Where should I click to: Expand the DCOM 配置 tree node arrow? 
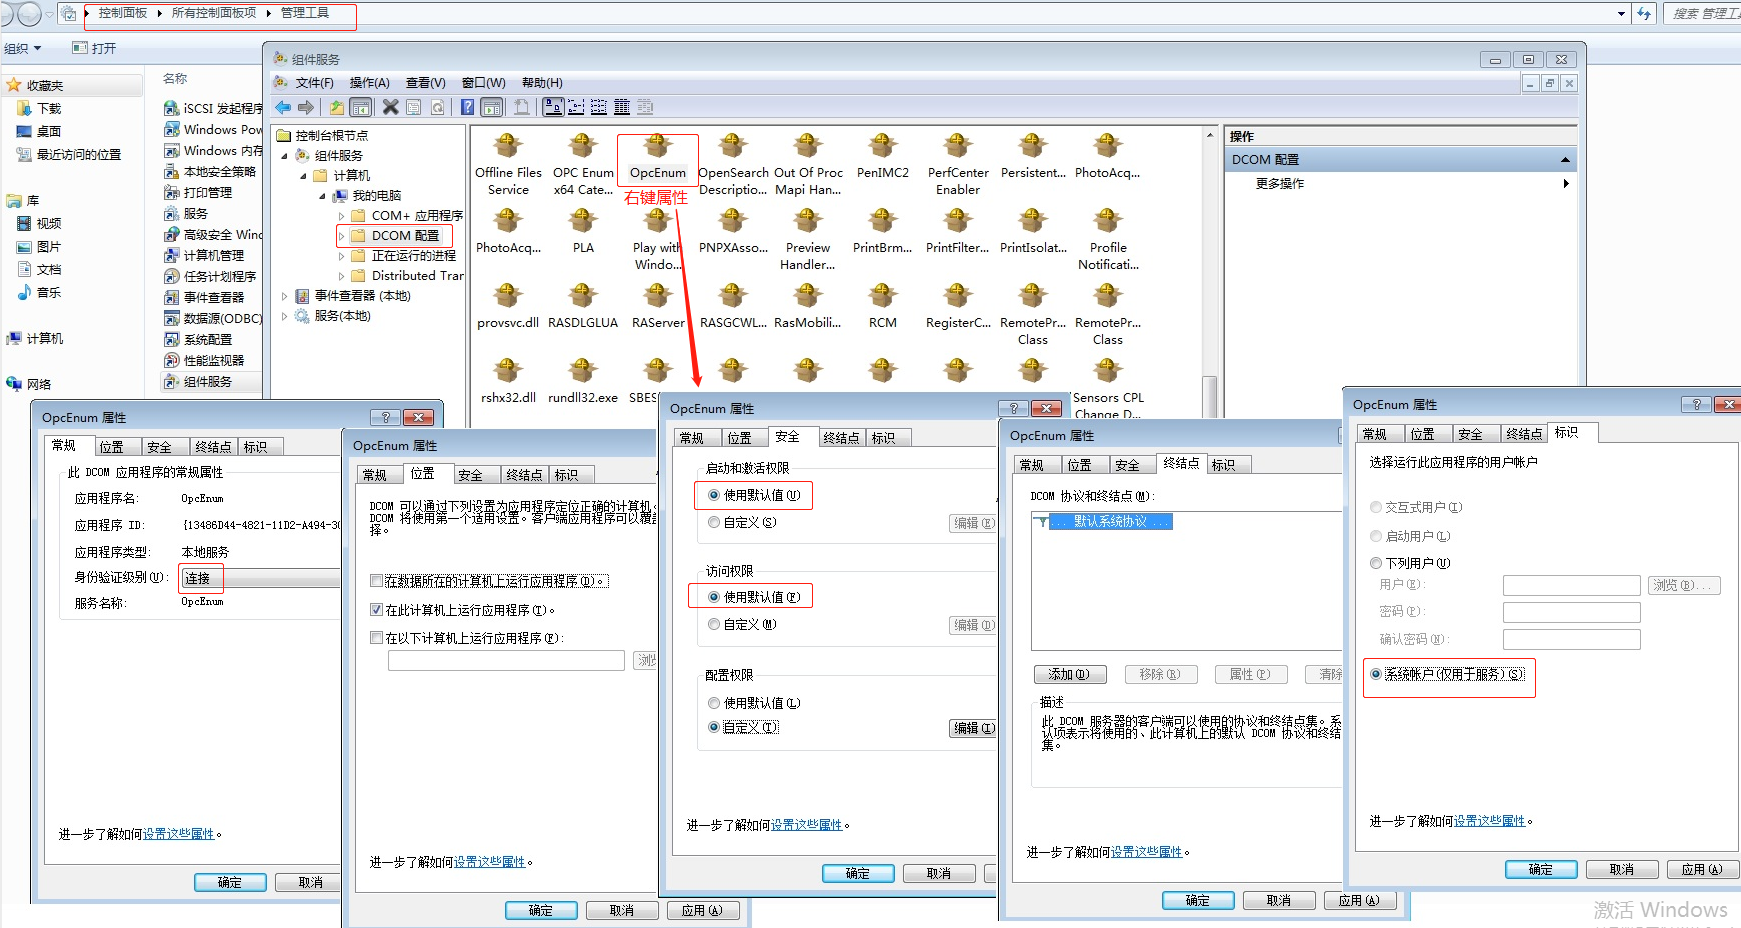(341, 236)
